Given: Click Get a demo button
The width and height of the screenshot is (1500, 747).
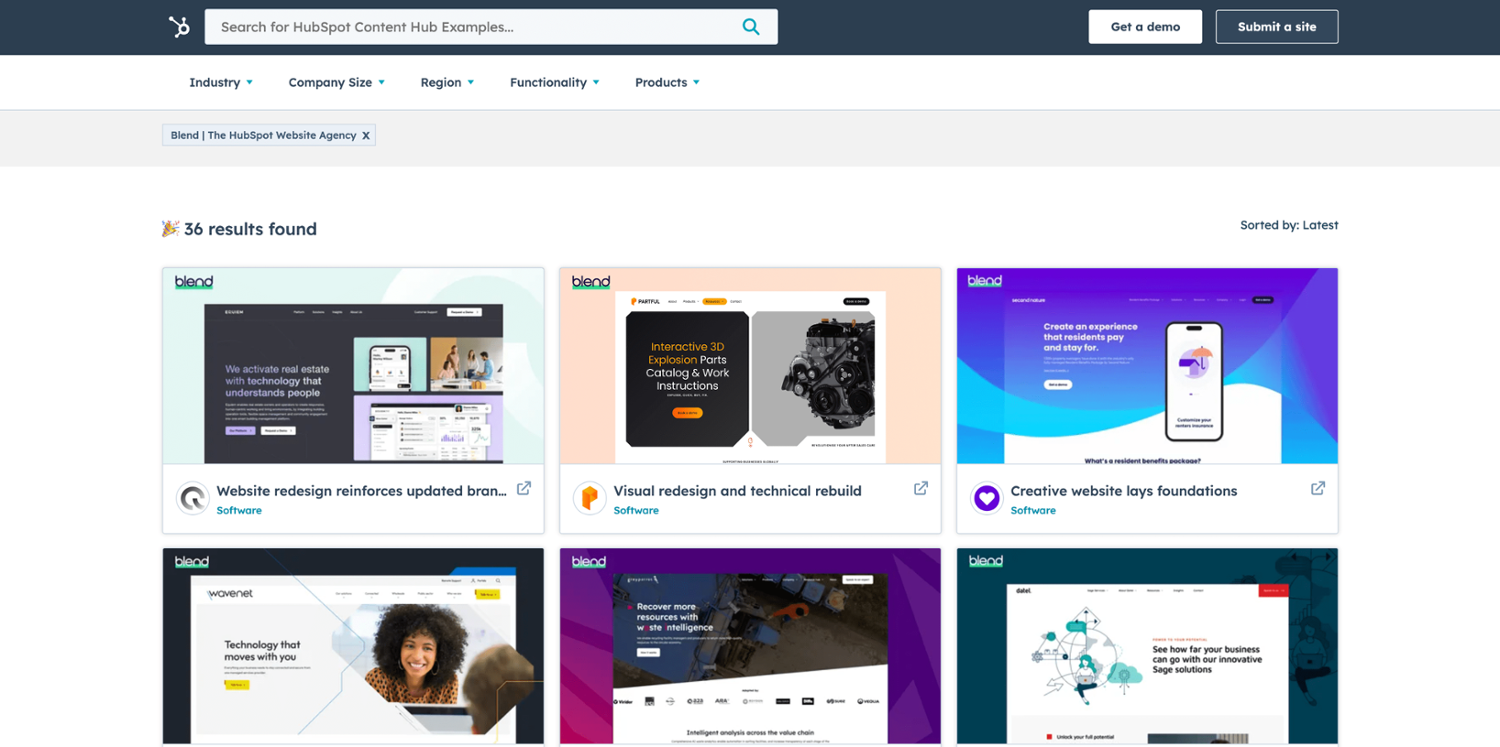Looking at the screenshot, I should (x=1145, y=27).
